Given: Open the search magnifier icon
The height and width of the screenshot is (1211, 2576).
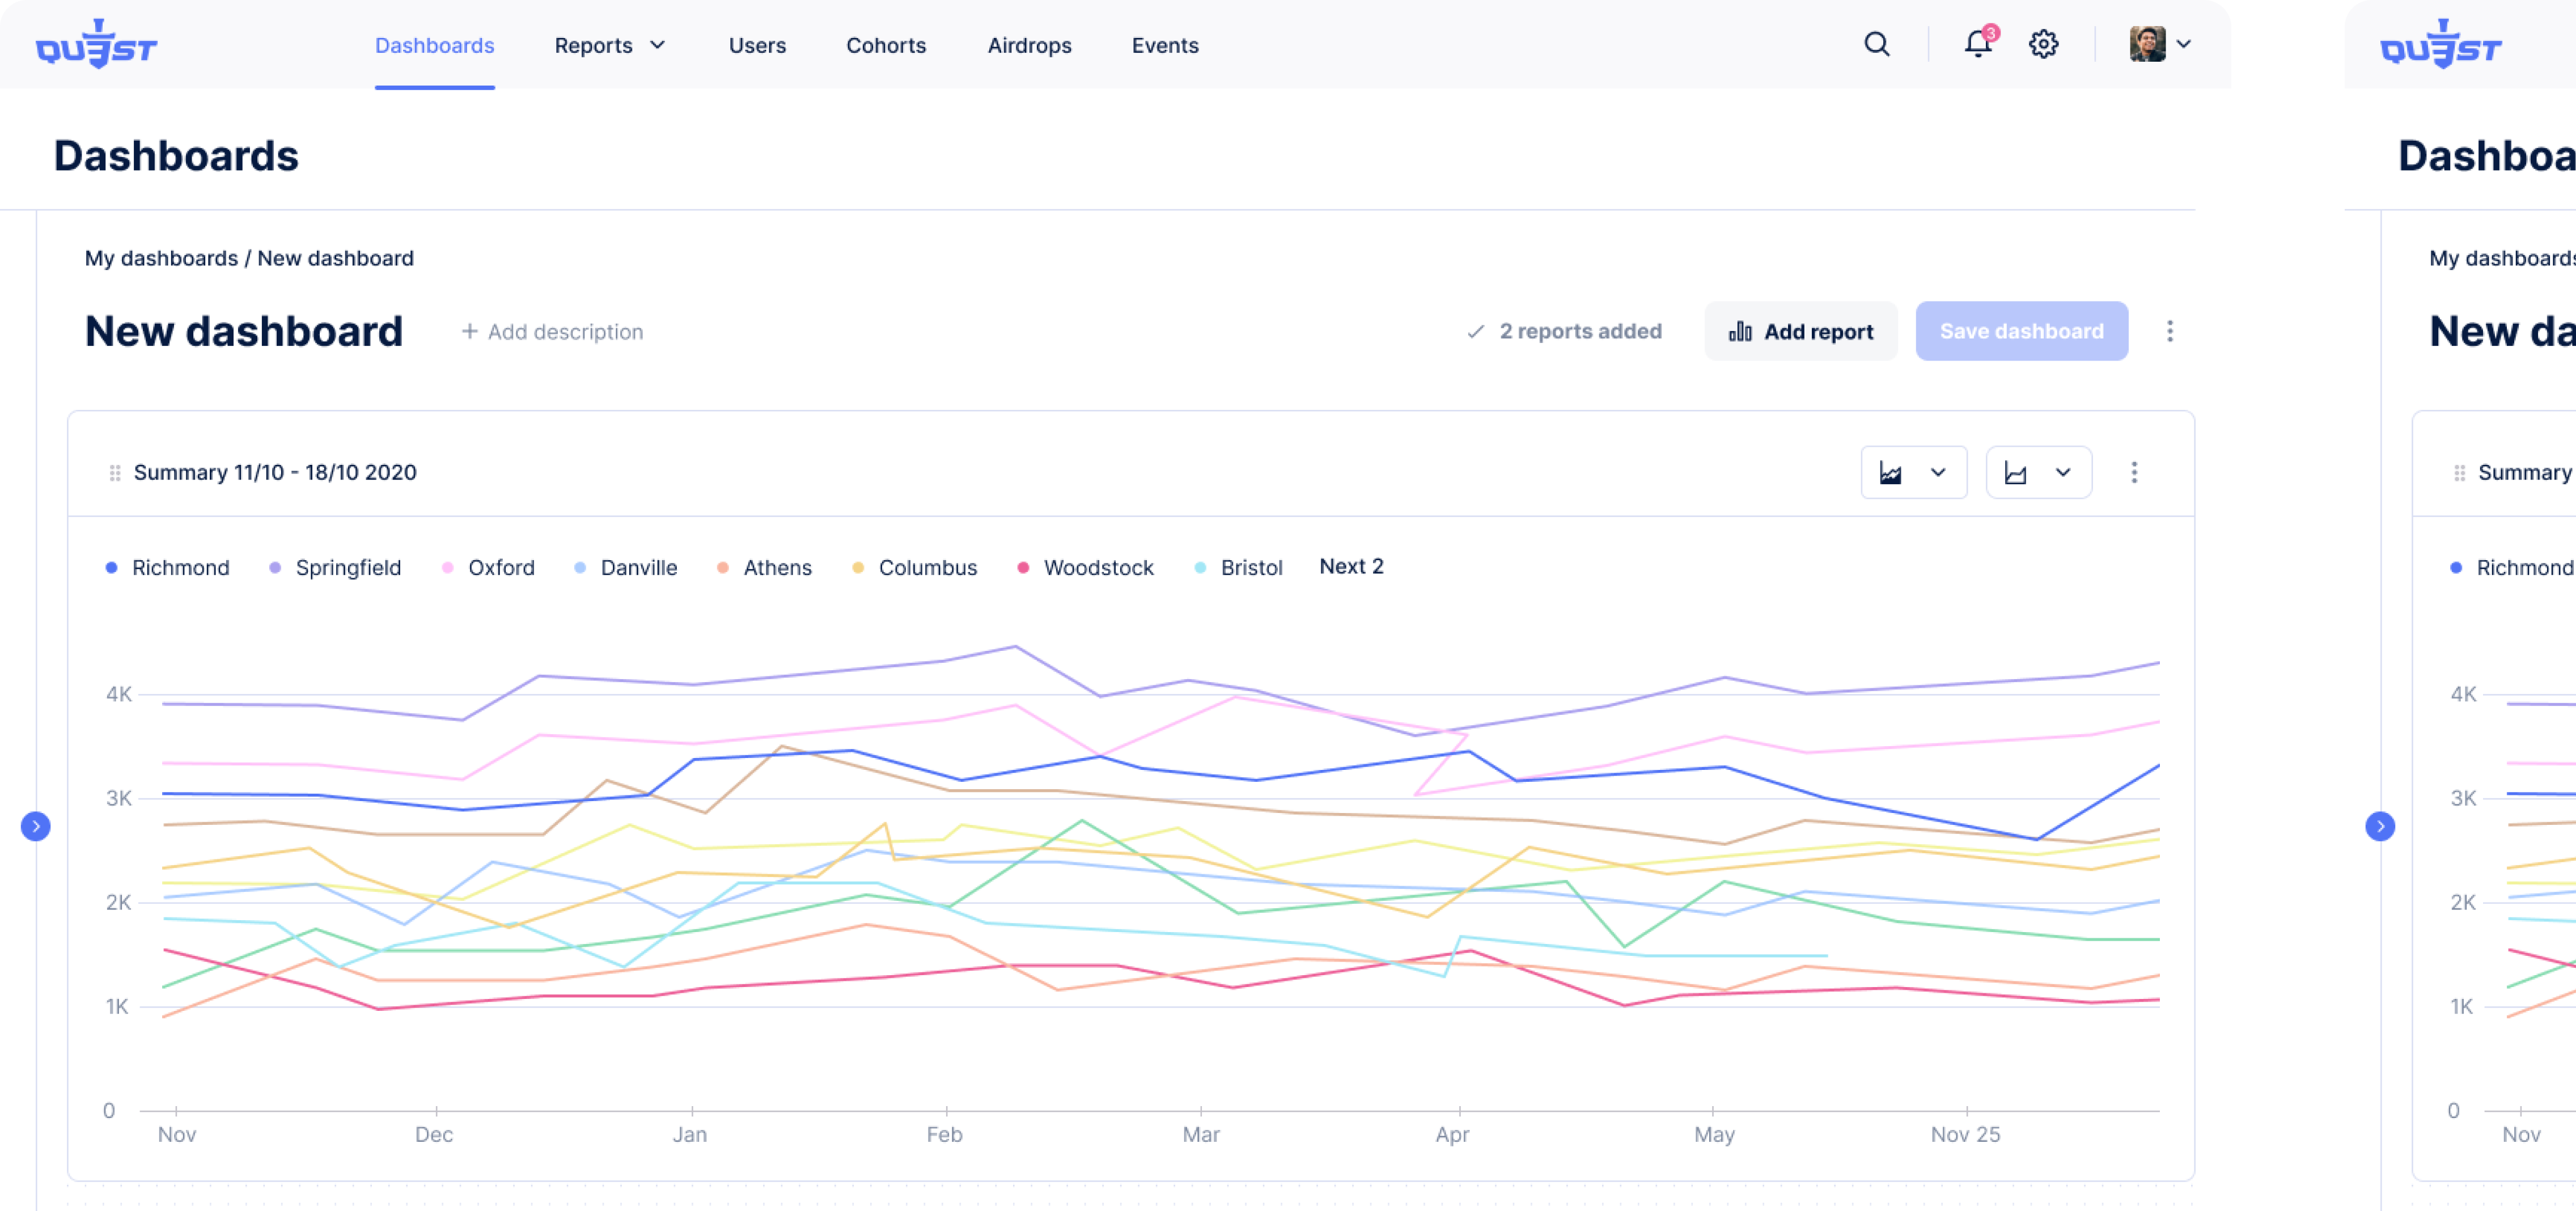Looking at the screenshot, I should click(1876, 44).
